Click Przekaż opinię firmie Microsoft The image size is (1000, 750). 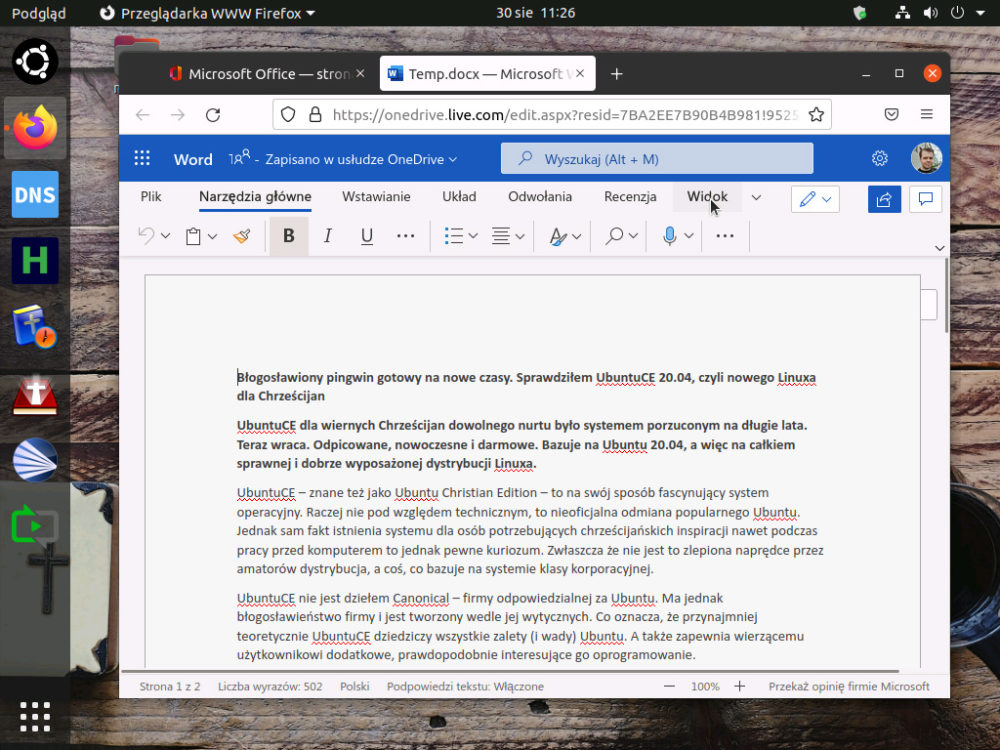(849, 687)
